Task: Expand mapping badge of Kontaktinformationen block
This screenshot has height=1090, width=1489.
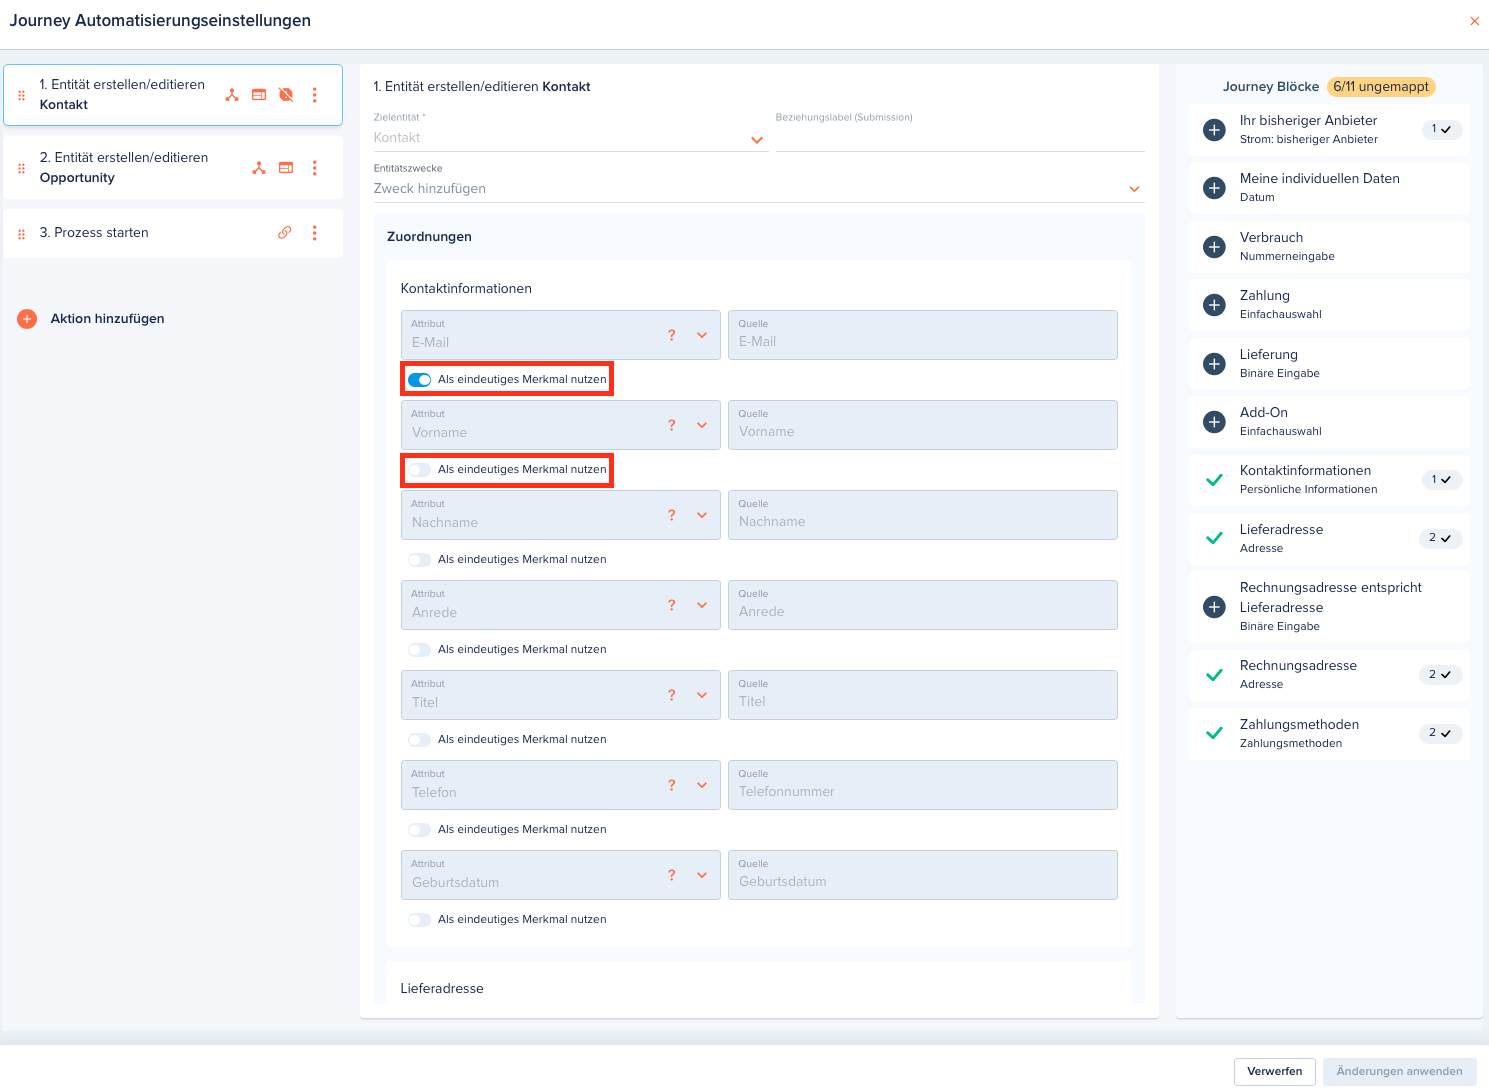Action: click(1442, 480)
